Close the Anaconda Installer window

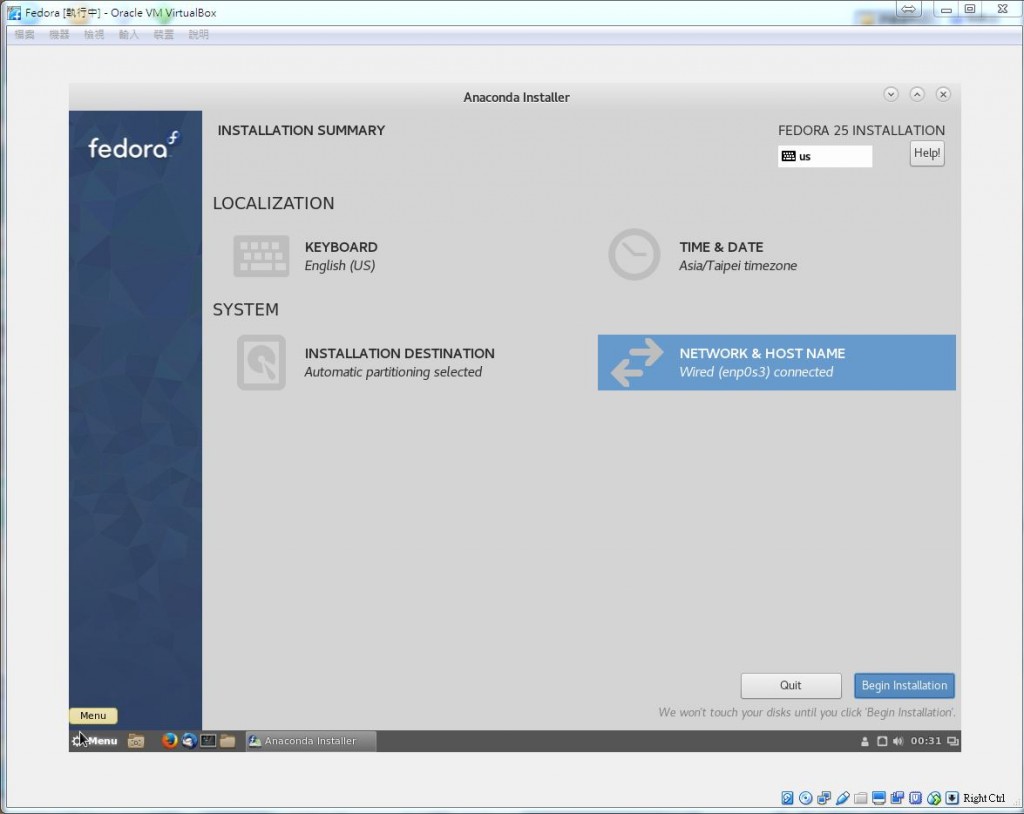click(943, 94)
